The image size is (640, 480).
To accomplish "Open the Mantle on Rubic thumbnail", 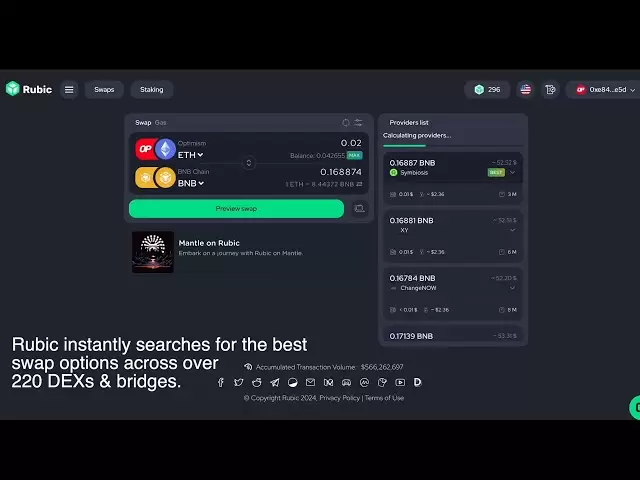I will pos(153,252).
